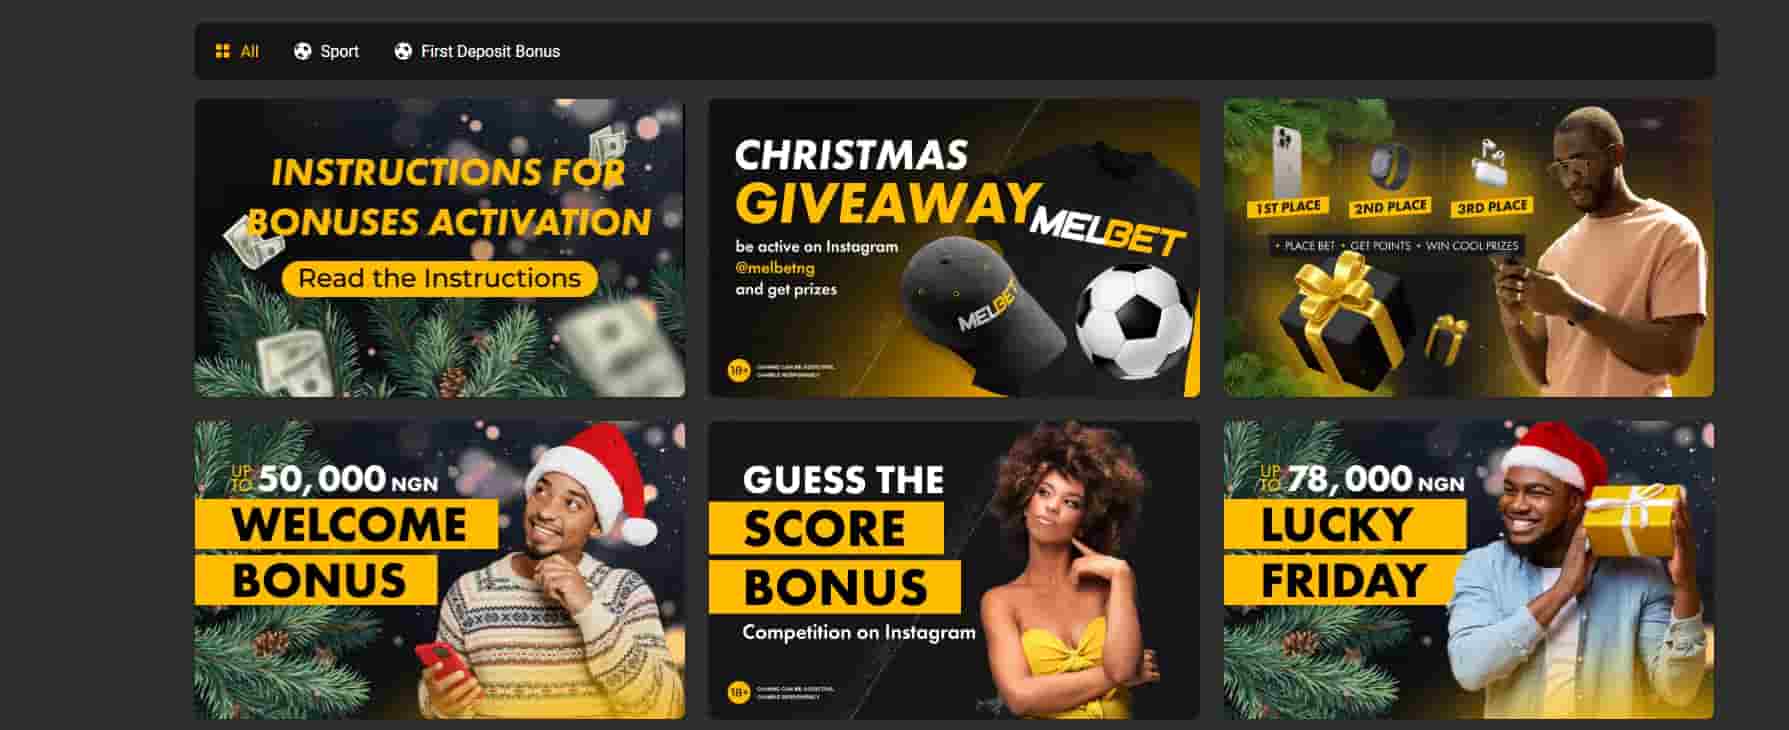The width and height of the screenshot is (1789, 730).
Task: Click the @melbetng Instagram handle text
Action: [775, 268]
